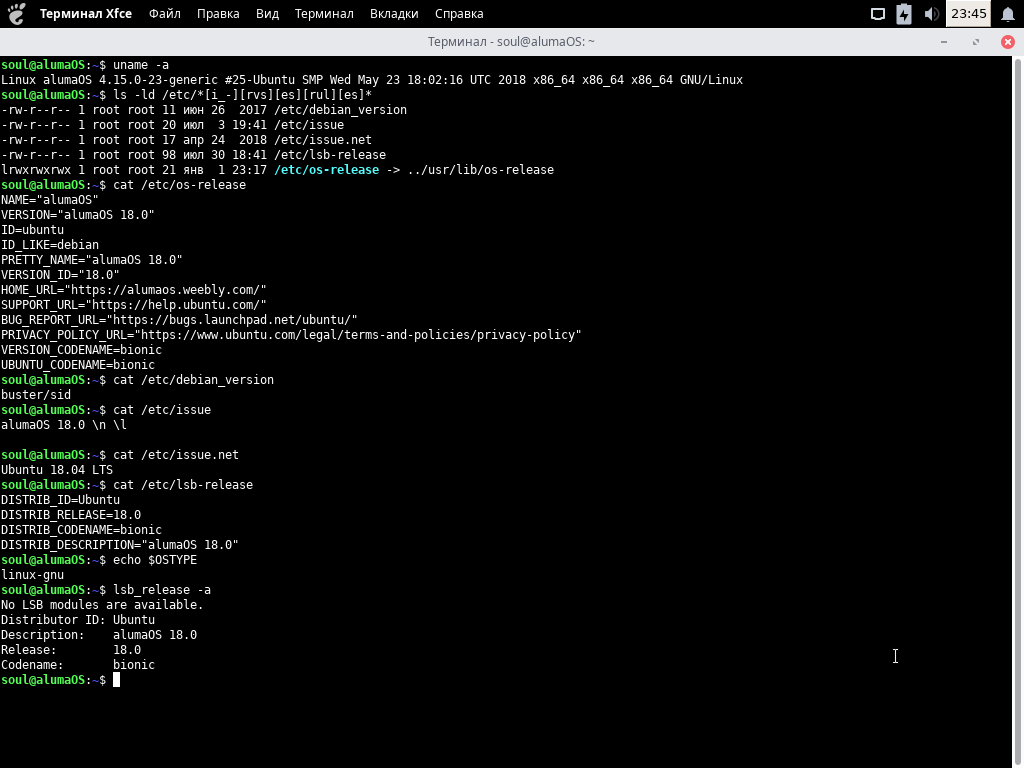Open the volume speaker icon
Screen dimensions: 1024x768
tap(931, 14)
